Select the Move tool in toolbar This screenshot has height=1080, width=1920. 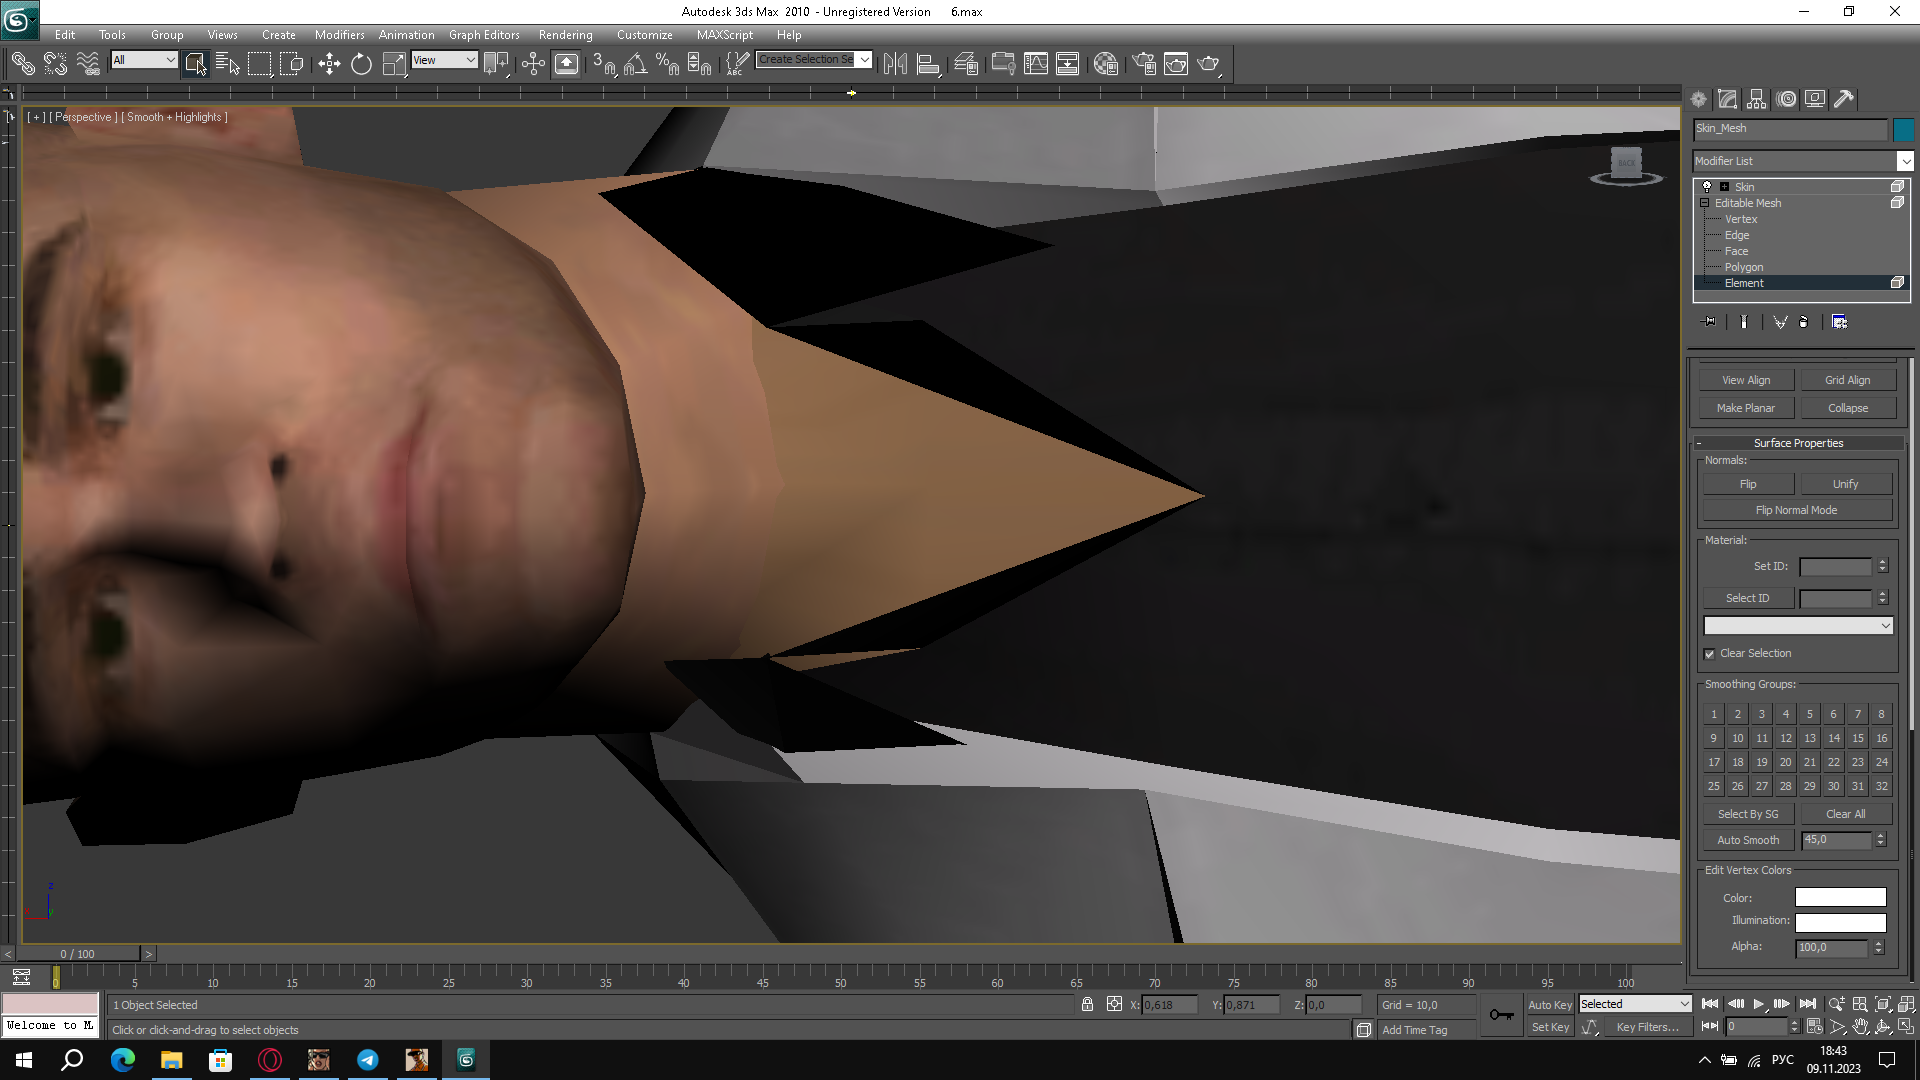[x=329, y=64]
